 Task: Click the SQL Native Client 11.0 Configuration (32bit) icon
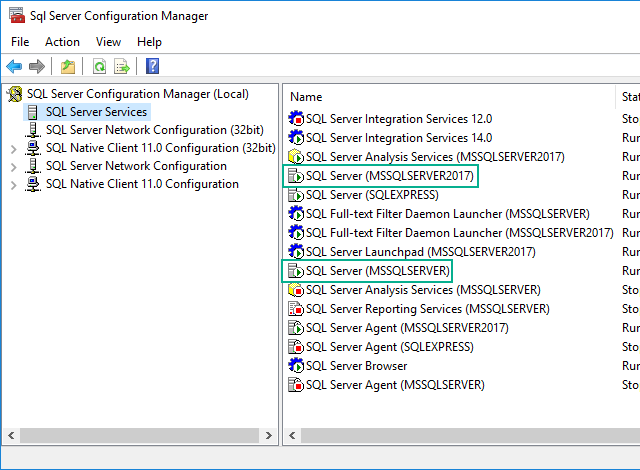pos(33,148)
